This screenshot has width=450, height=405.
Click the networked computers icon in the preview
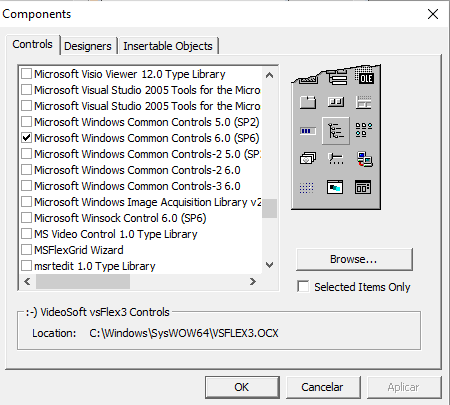coord(364,159)
